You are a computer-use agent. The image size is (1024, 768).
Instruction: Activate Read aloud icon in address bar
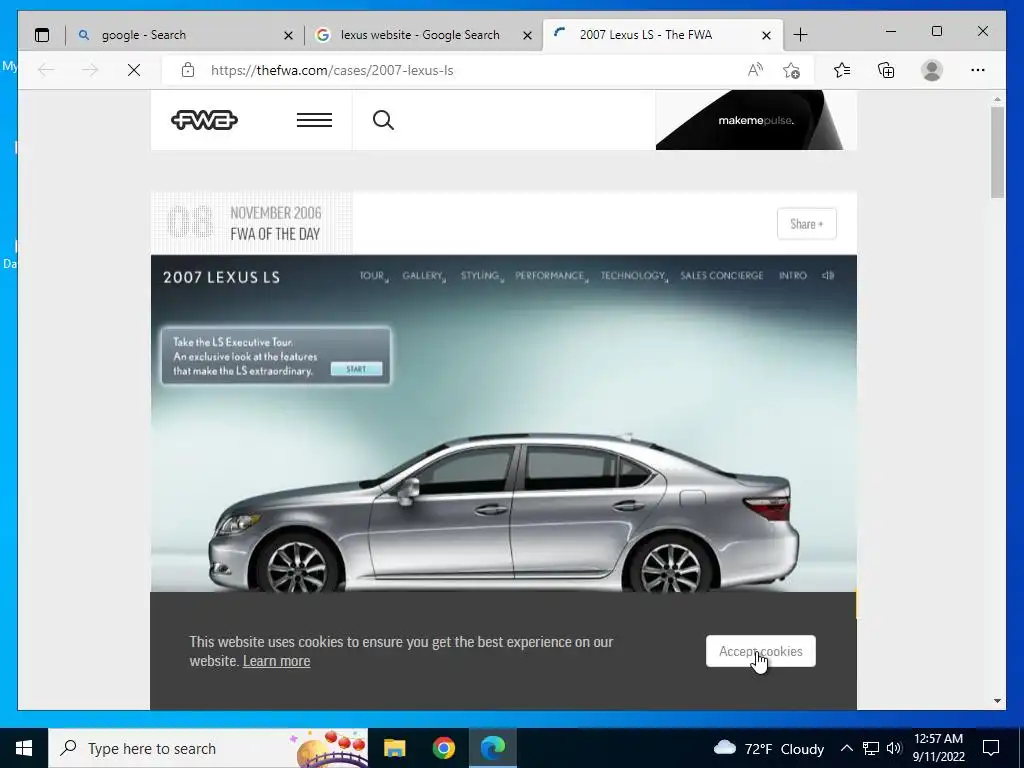pos(755,70)
